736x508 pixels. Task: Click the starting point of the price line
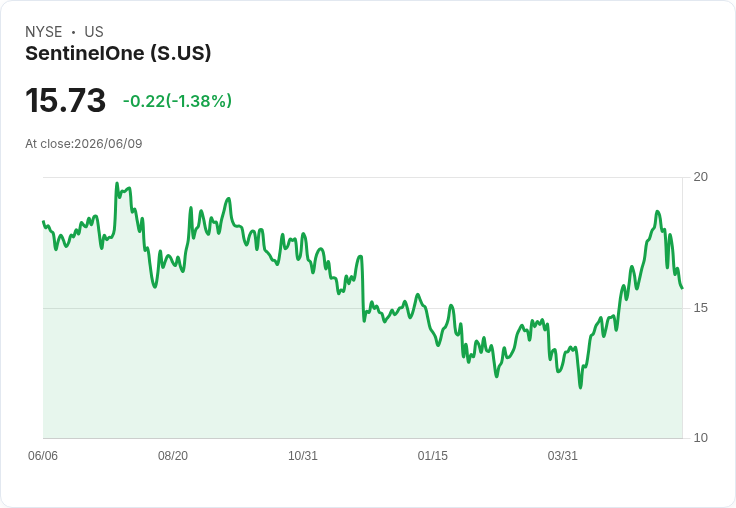coord(43,222)
